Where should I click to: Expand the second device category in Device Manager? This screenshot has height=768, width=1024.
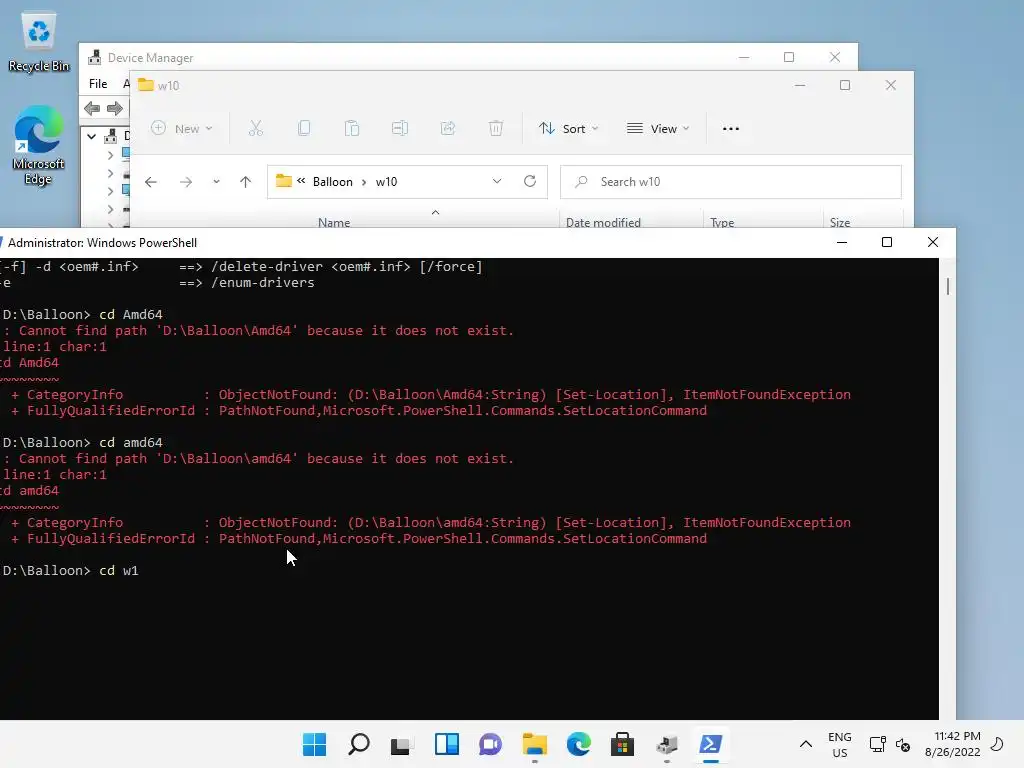point(110,173)
